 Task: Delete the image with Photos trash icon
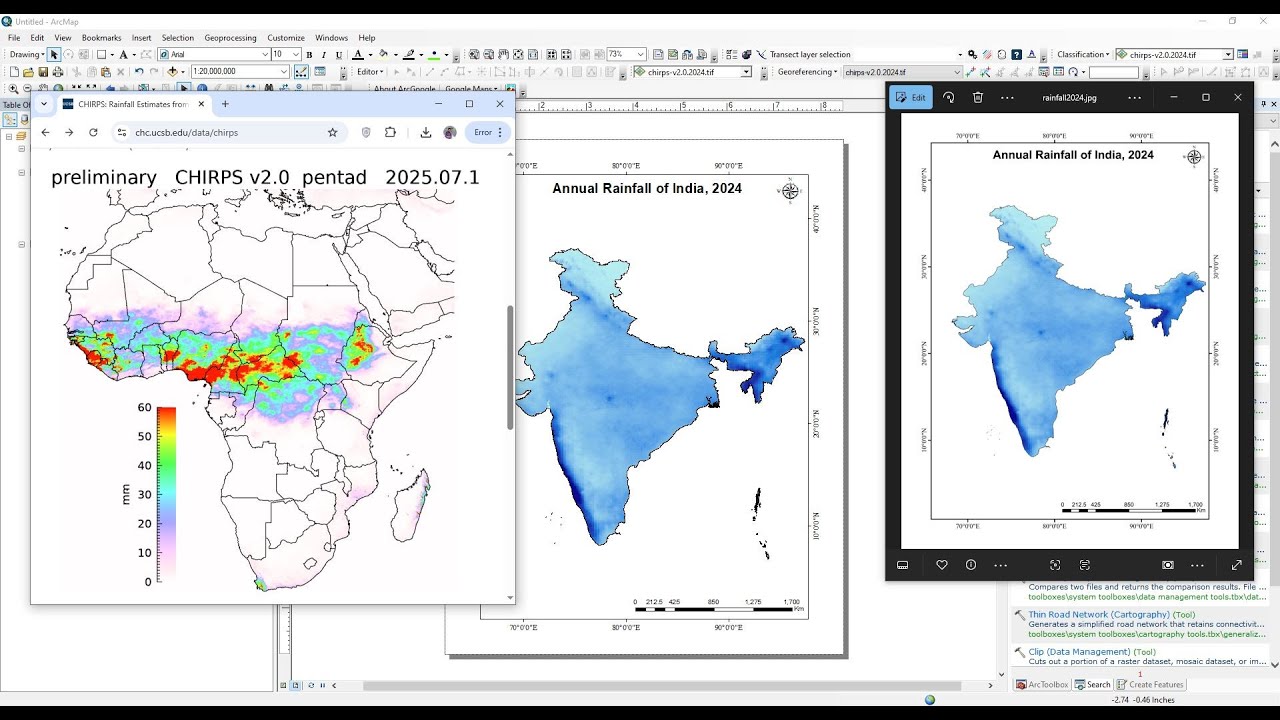(978, 97)
